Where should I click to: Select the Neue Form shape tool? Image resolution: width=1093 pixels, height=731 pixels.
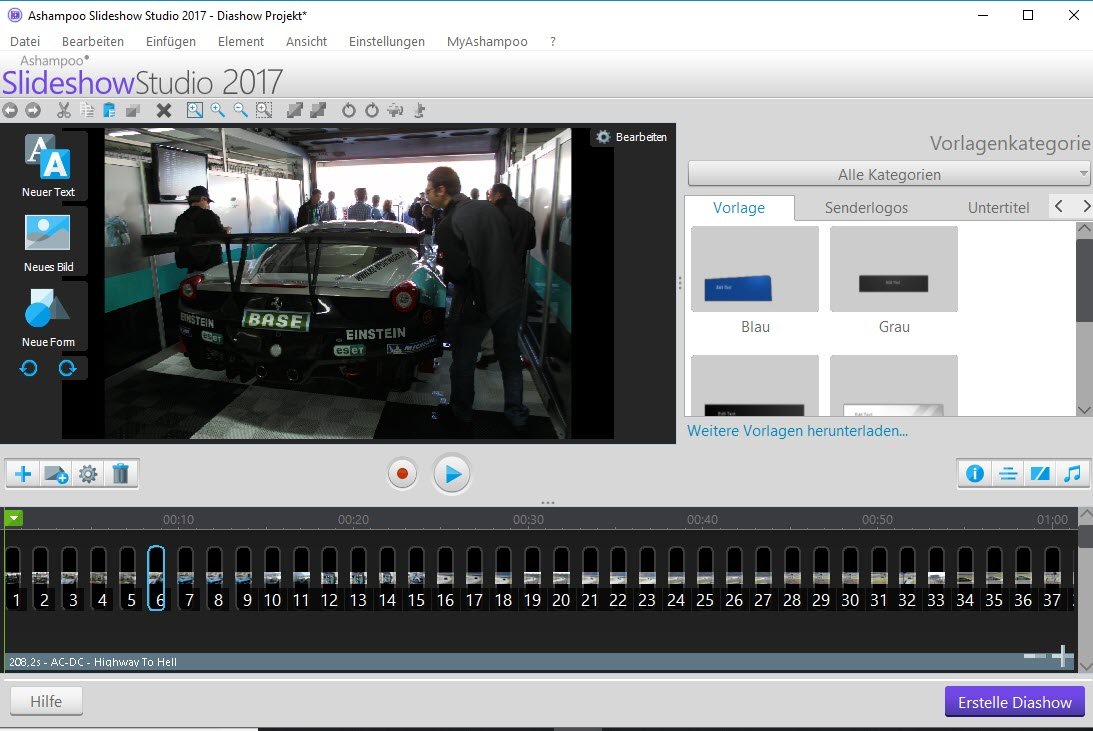pos(48,308)
